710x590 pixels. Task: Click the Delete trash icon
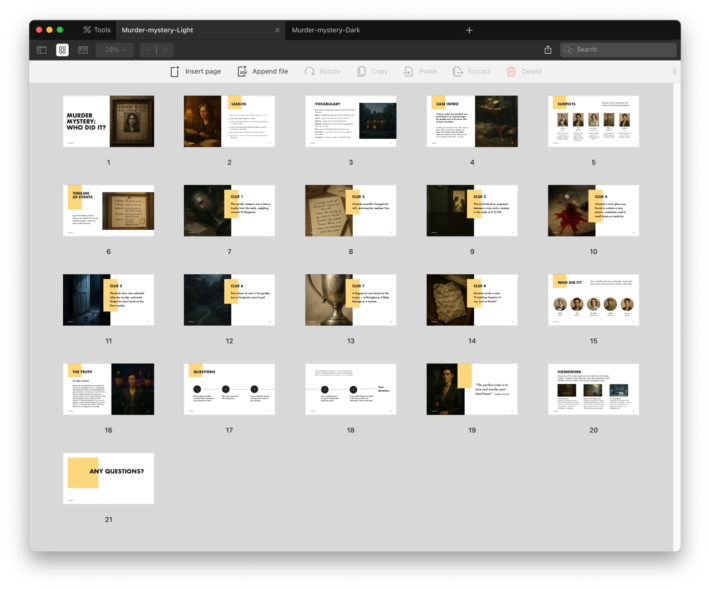(512, 72)
